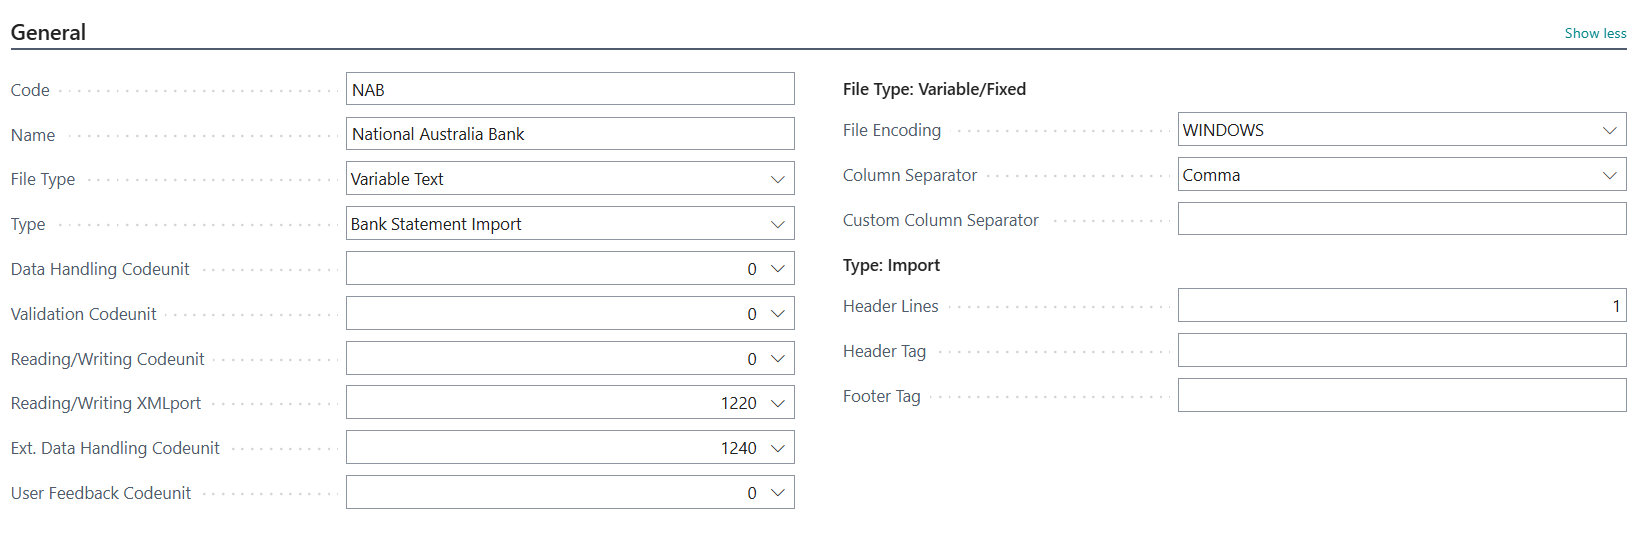Expand the Column Separator dropdown
The image size is (1646, 551).
1401,175
